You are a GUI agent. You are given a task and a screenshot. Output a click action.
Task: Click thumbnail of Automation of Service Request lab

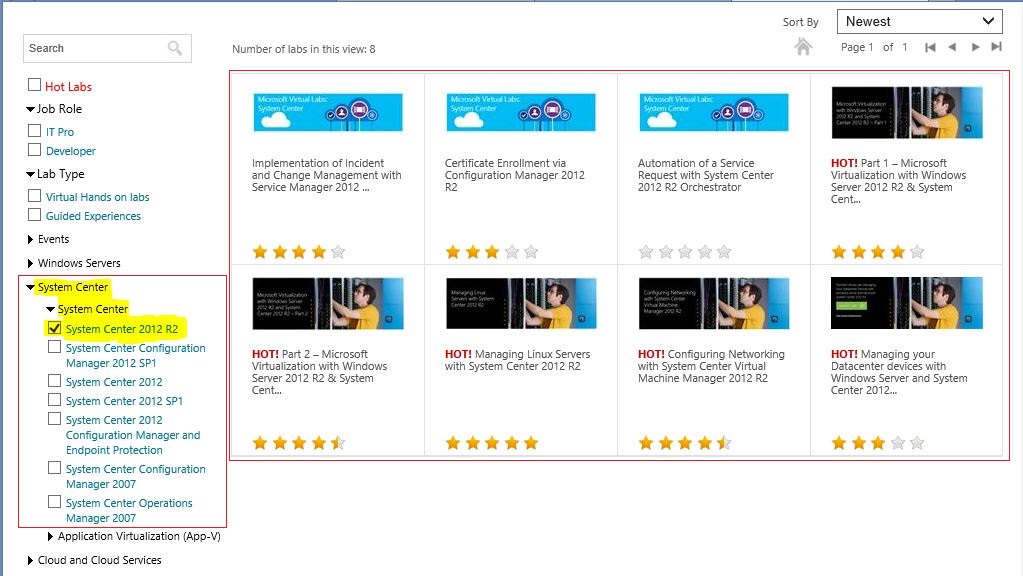[714, 112]
